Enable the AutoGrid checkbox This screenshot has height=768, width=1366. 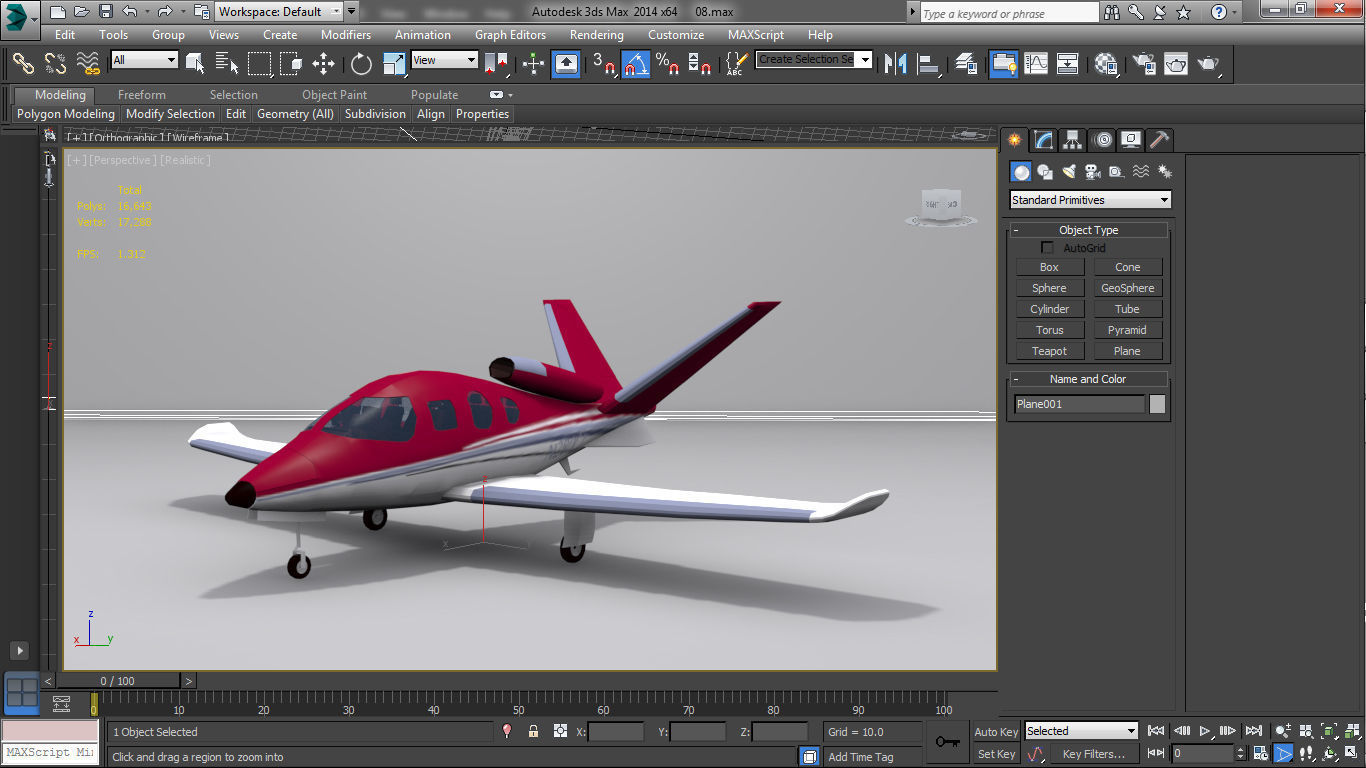pos(1047,248)
